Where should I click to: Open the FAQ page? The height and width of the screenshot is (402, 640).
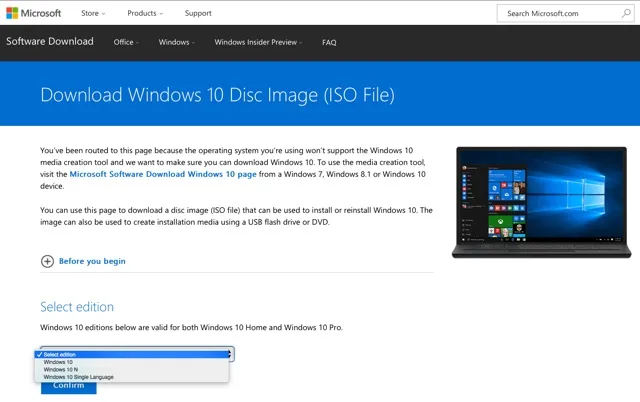point(329,42)
